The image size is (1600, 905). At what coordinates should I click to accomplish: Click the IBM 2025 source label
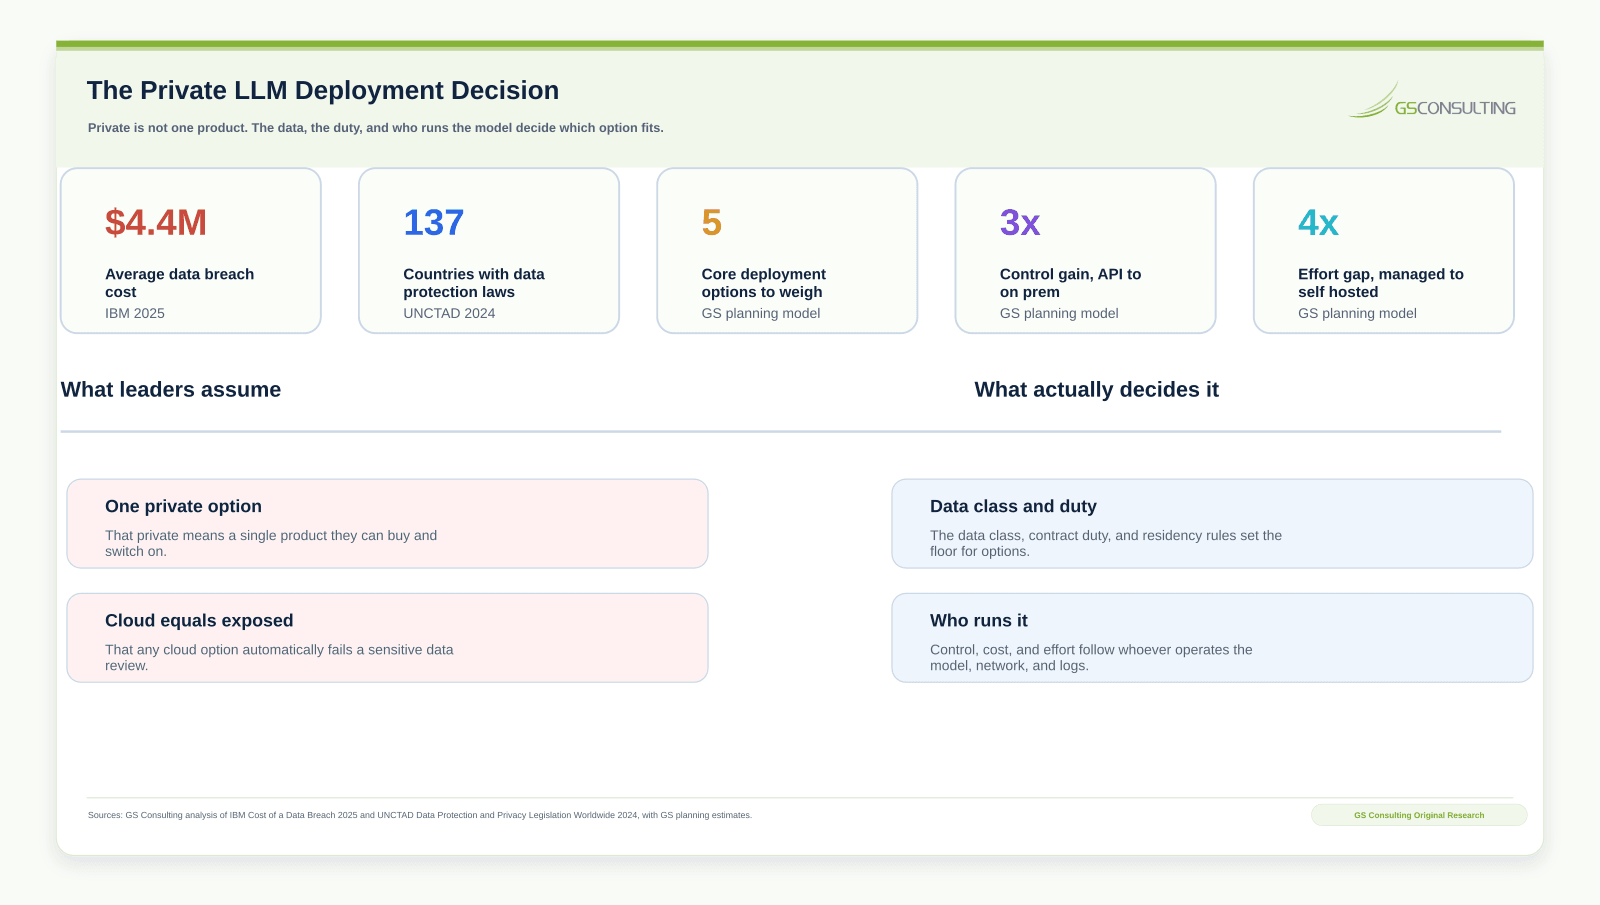click(x=135, y=313)
